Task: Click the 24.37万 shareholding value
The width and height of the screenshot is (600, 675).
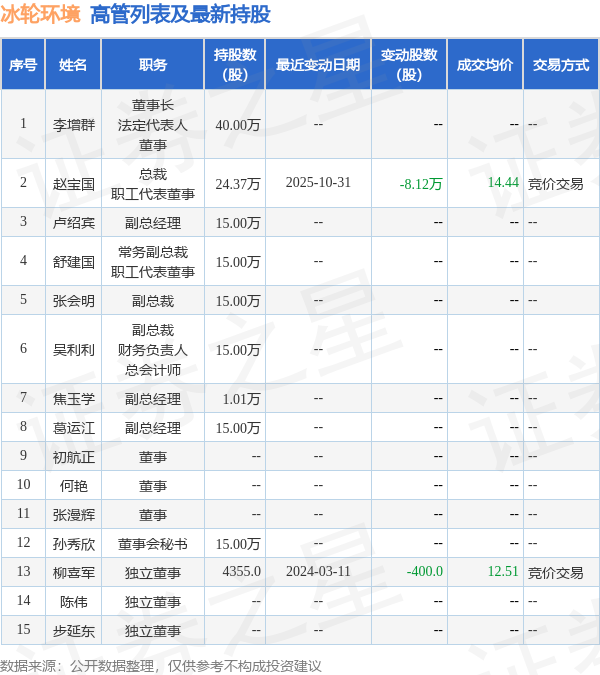Action: point(238,184)
